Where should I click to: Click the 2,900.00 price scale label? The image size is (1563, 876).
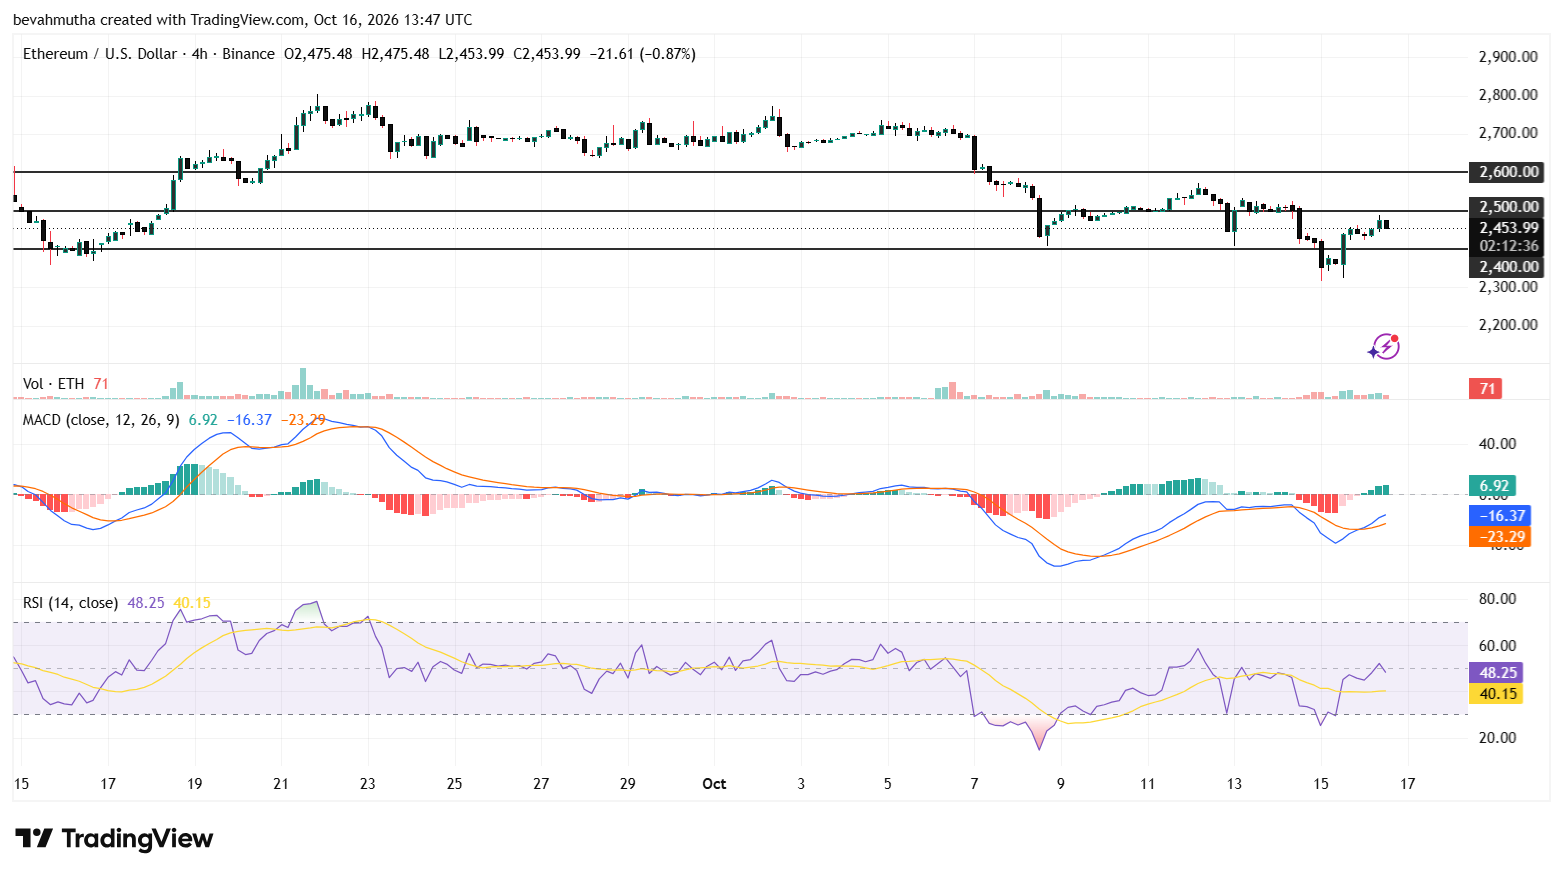tap(1508, 57)
